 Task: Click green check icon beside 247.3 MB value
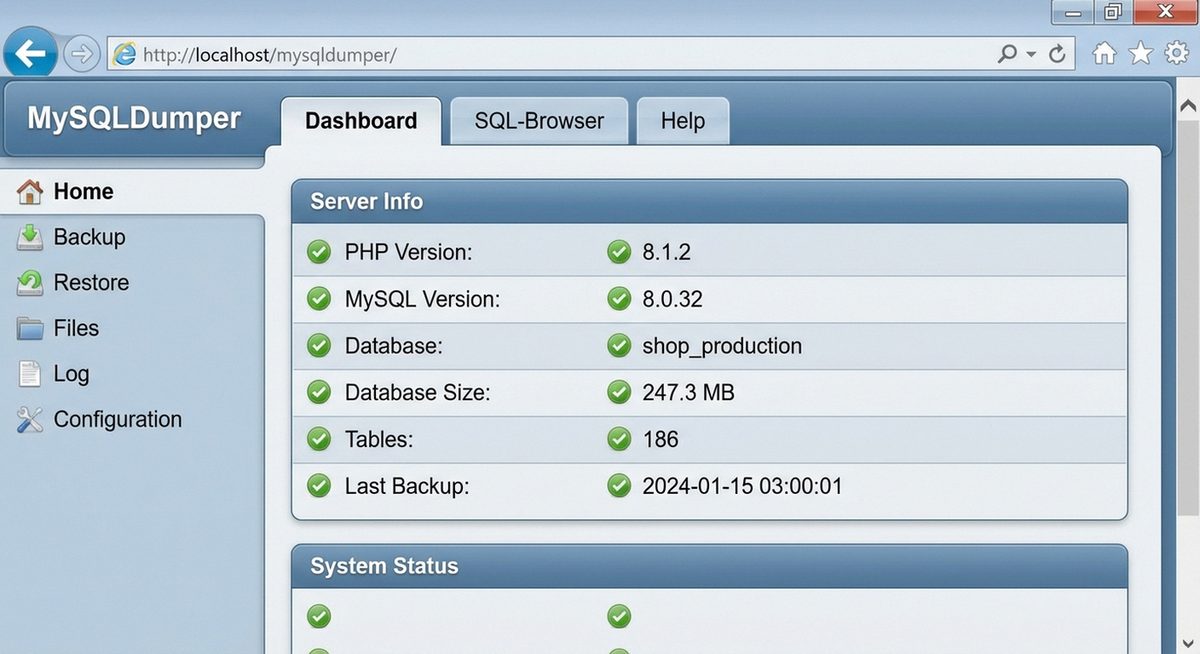[x=619, y=393]
